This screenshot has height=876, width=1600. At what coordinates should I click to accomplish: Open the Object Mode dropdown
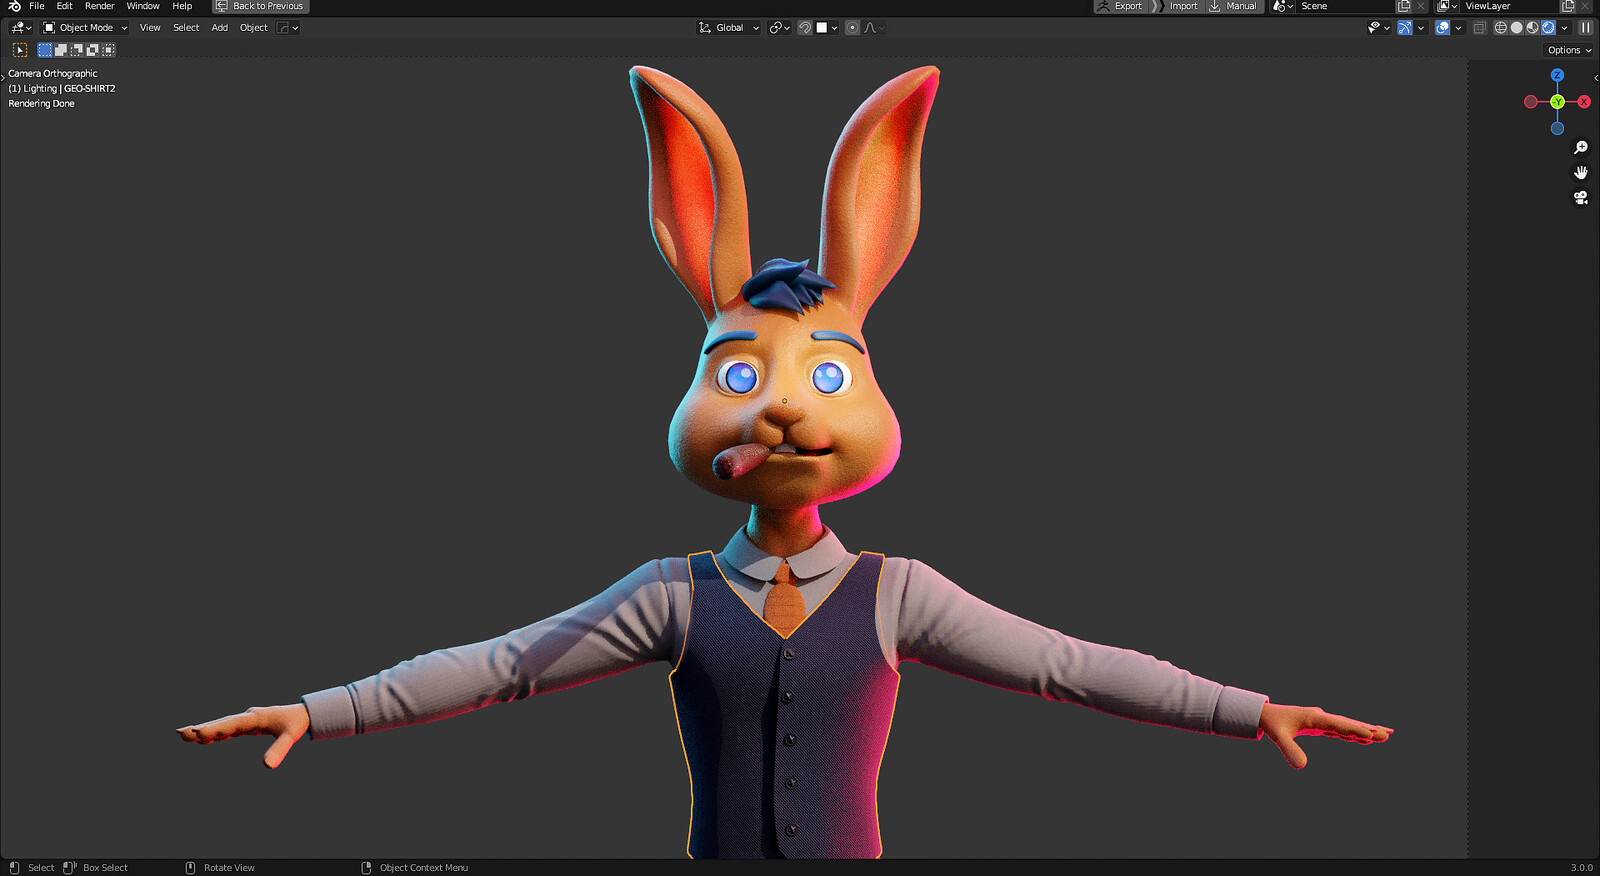[85, 28]
